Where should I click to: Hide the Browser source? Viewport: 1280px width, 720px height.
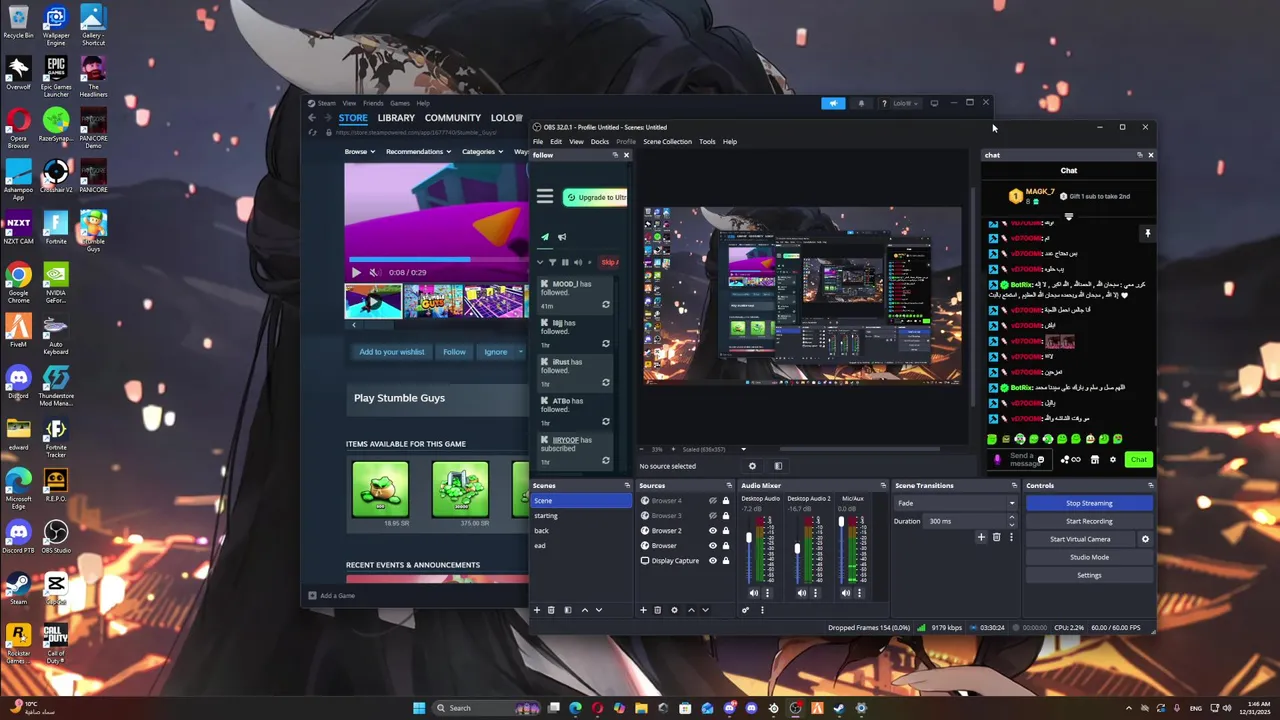click(713, 546)
